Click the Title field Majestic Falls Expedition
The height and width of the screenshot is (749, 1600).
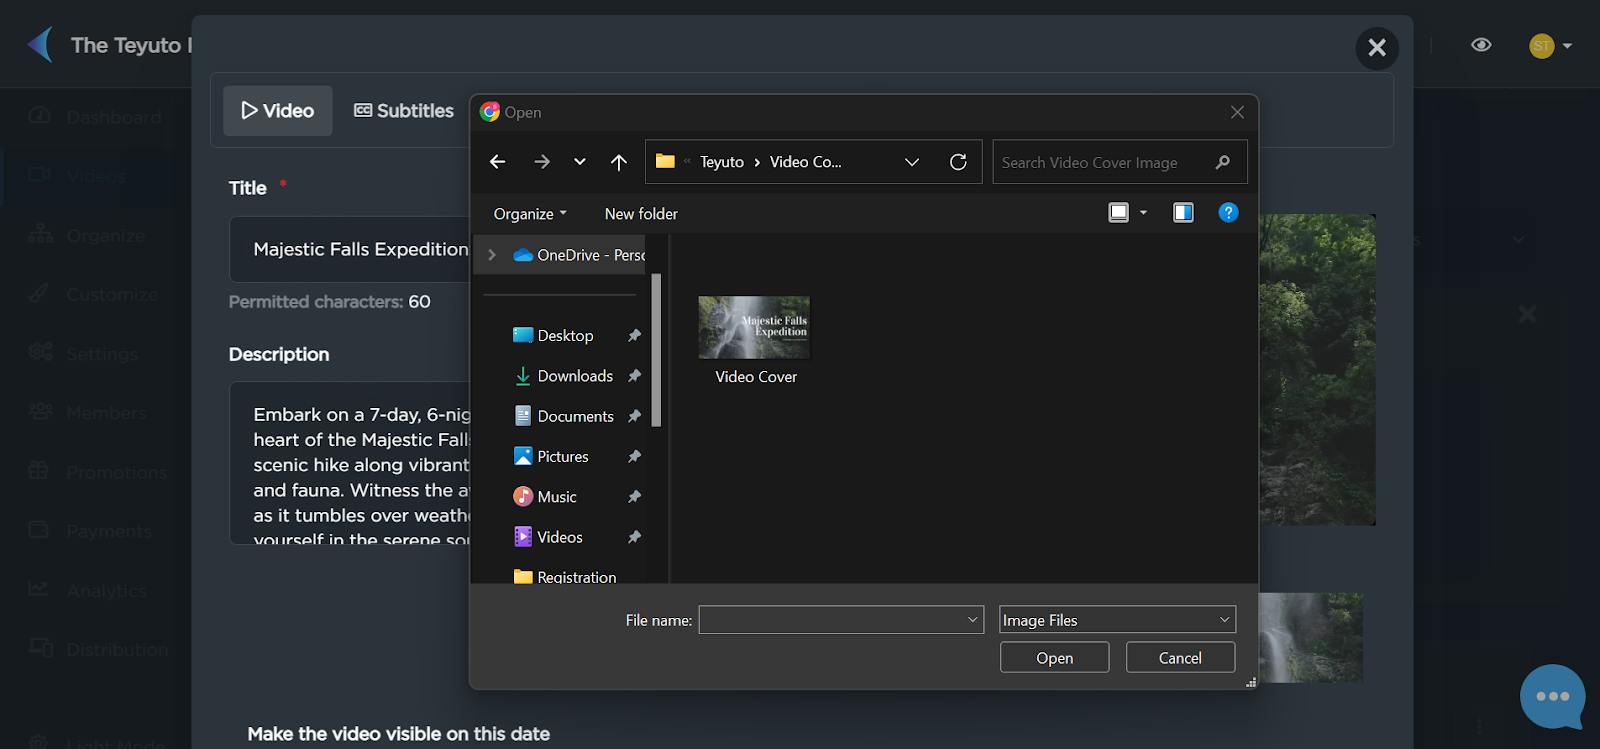click(350, 249)
